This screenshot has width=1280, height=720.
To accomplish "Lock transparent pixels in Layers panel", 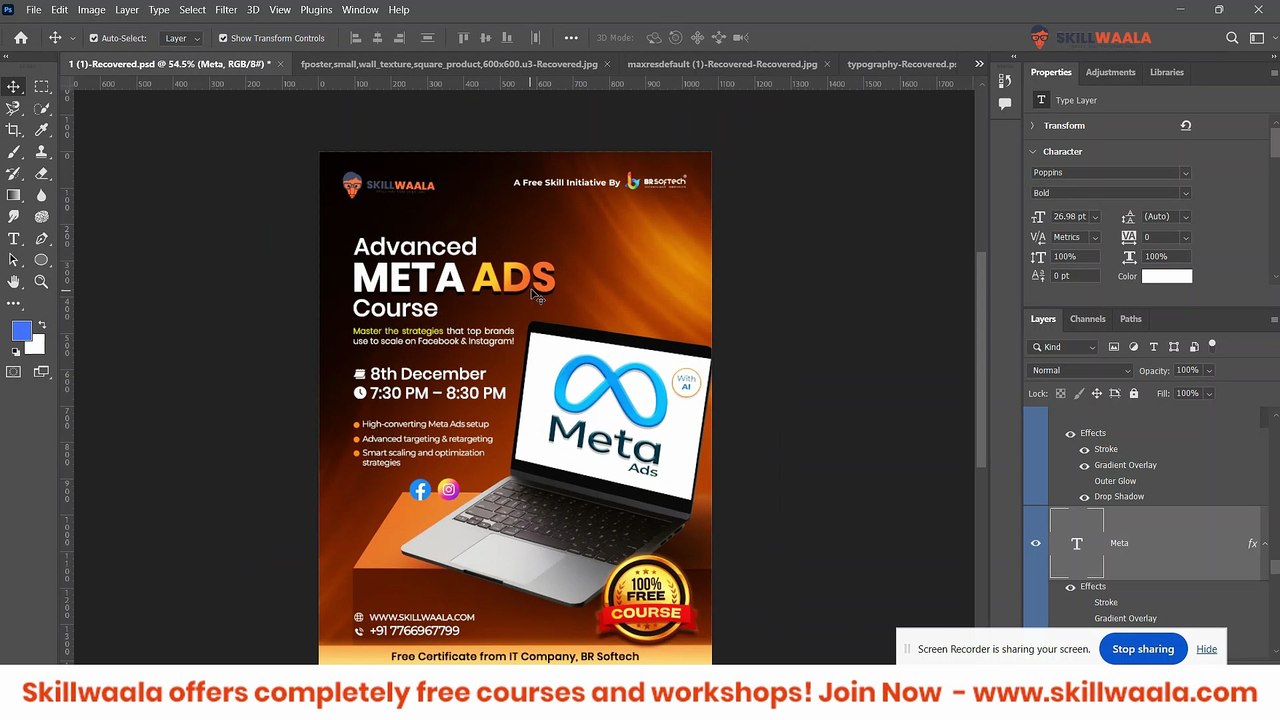I will point(1061,393).
